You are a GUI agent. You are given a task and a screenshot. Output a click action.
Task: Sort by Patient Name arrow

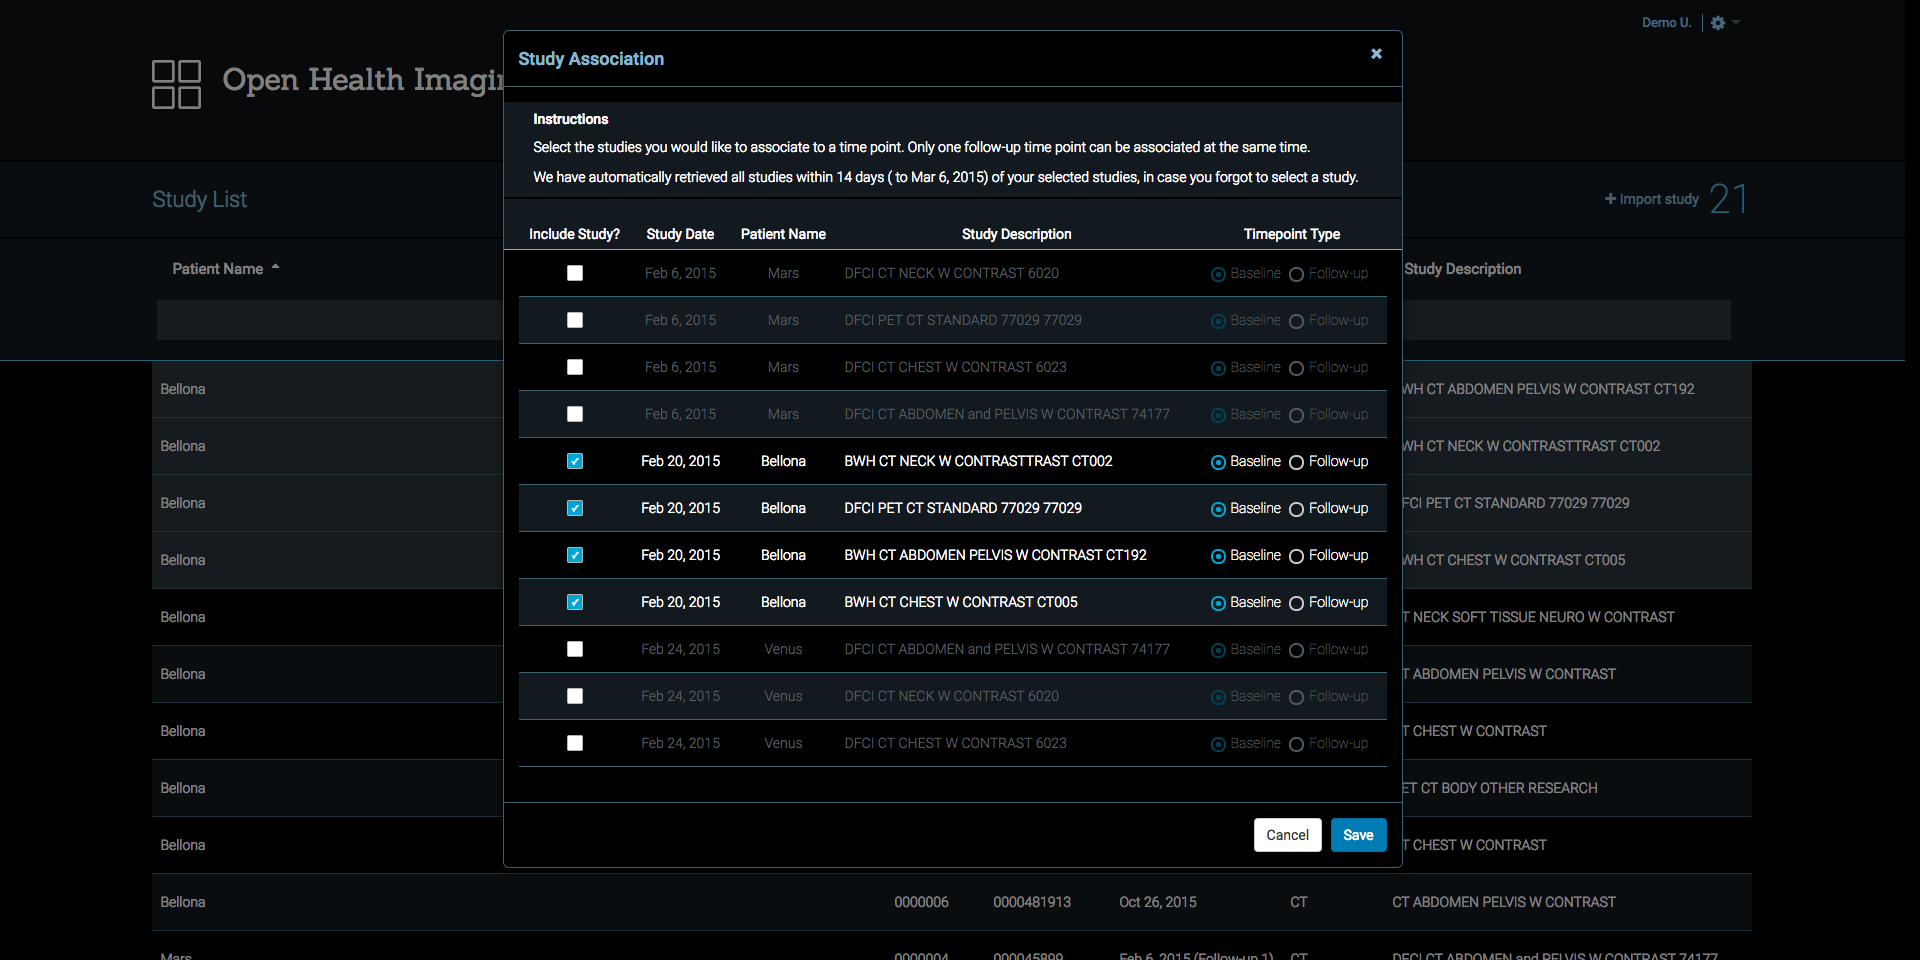tap(275, 268)
